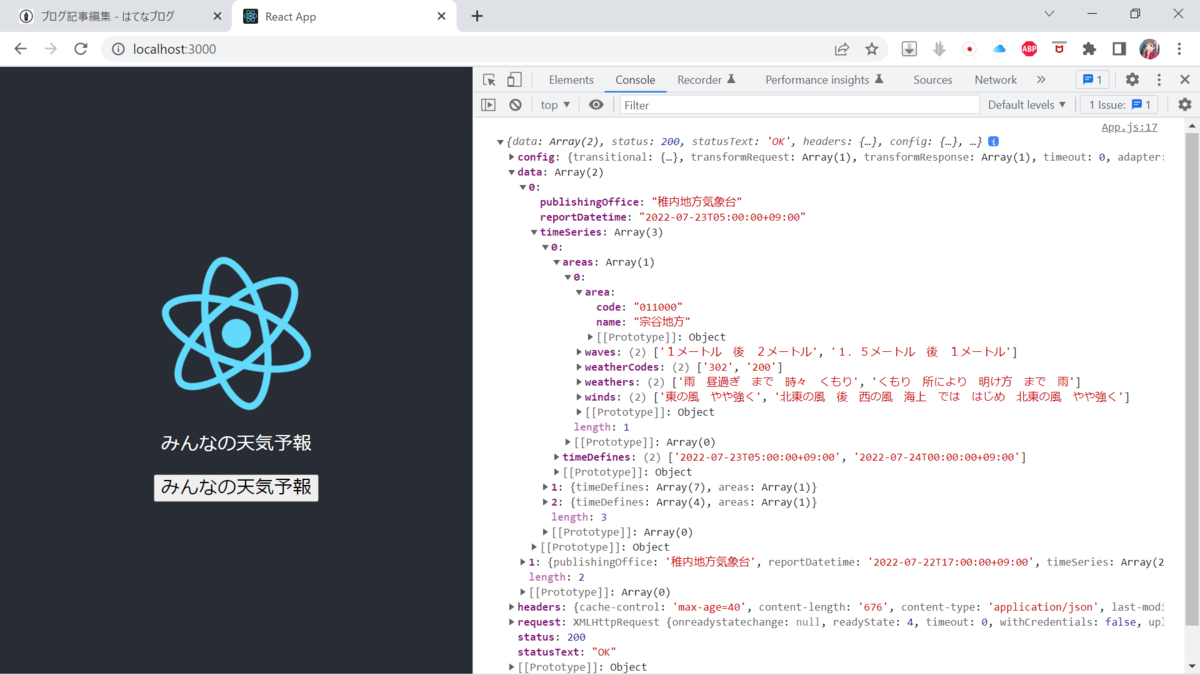
Task: Clear console with the ban icon
Action: pos(515,105)
